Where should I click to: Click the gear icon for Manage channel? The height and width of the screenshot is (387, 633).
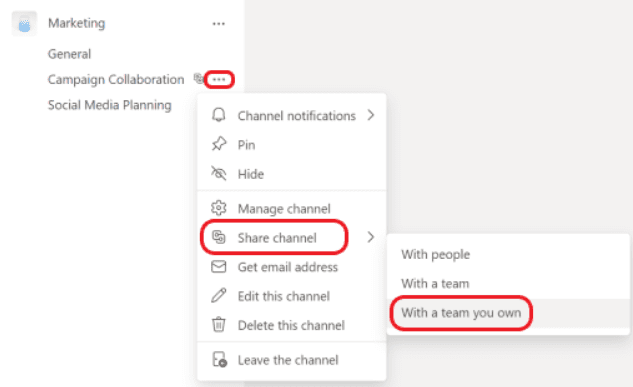[x=218, y=208]
